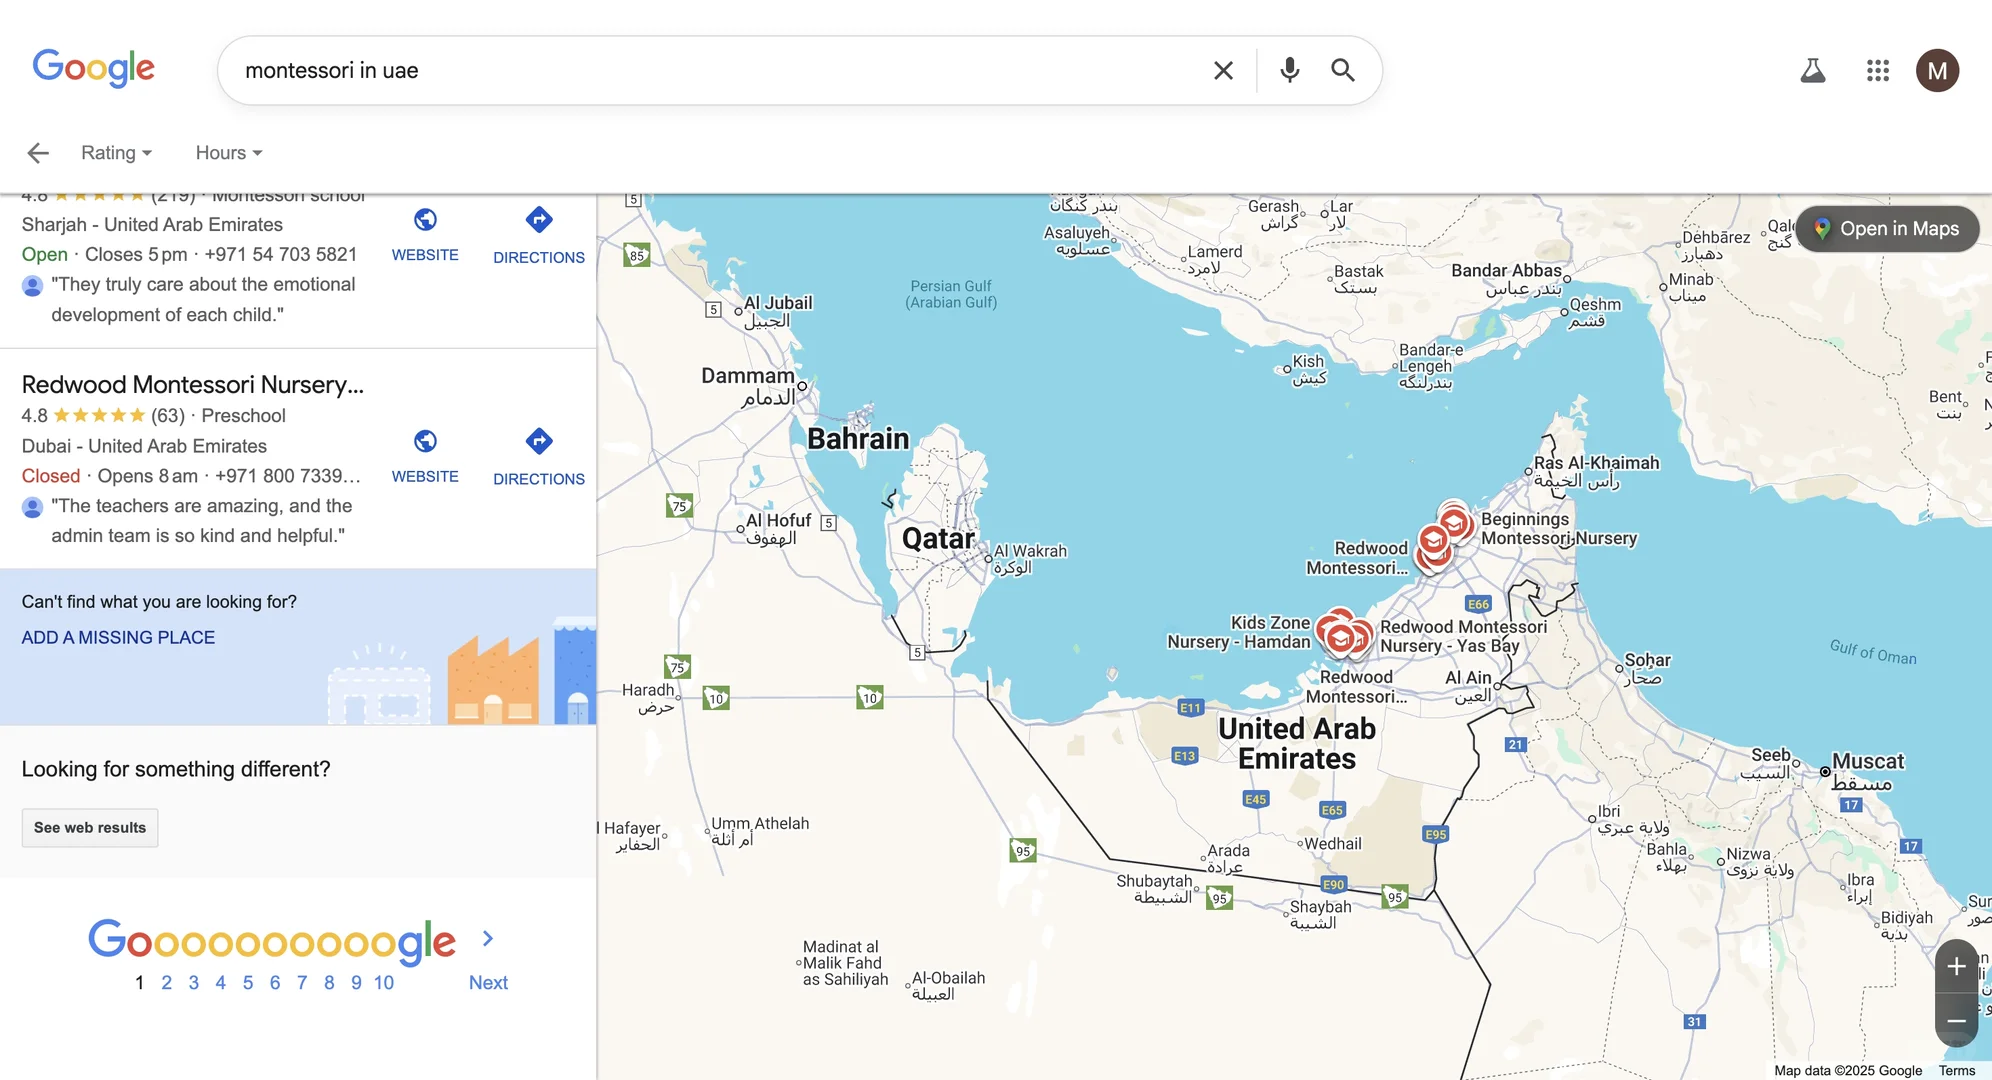The height and width of the screenshot is (1080, 1992).
Task: Click the microphone voice search icon
Action: pyautogui.click(x=1289, y=70)
